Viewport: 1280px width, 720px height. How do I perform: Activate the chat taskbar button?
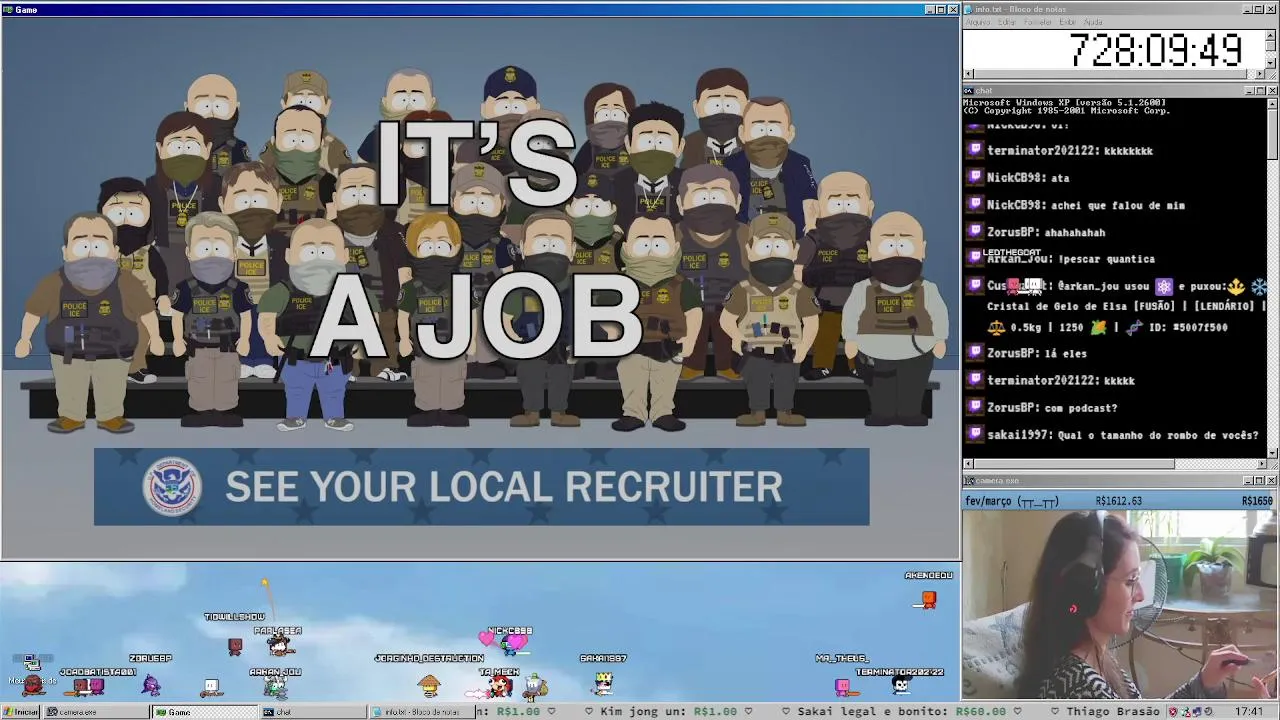(x=312, y=712)
